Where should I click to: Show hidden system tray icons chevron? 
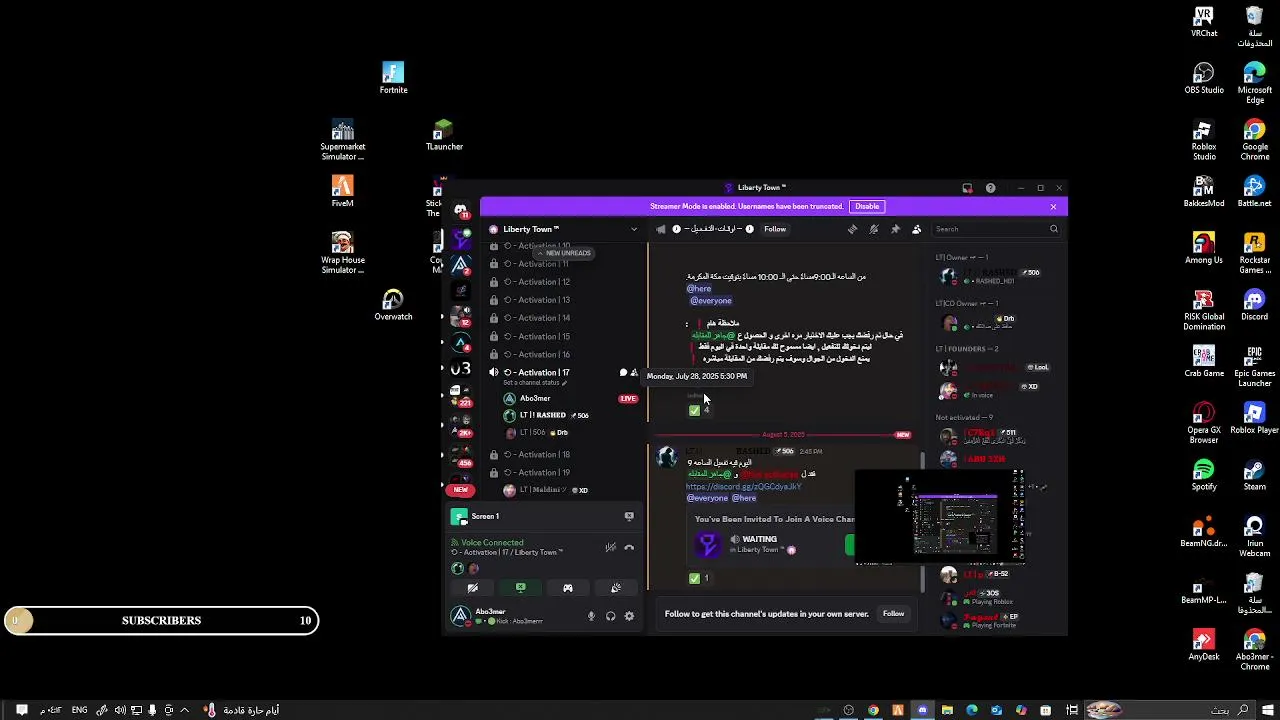(x=184, y=710)
